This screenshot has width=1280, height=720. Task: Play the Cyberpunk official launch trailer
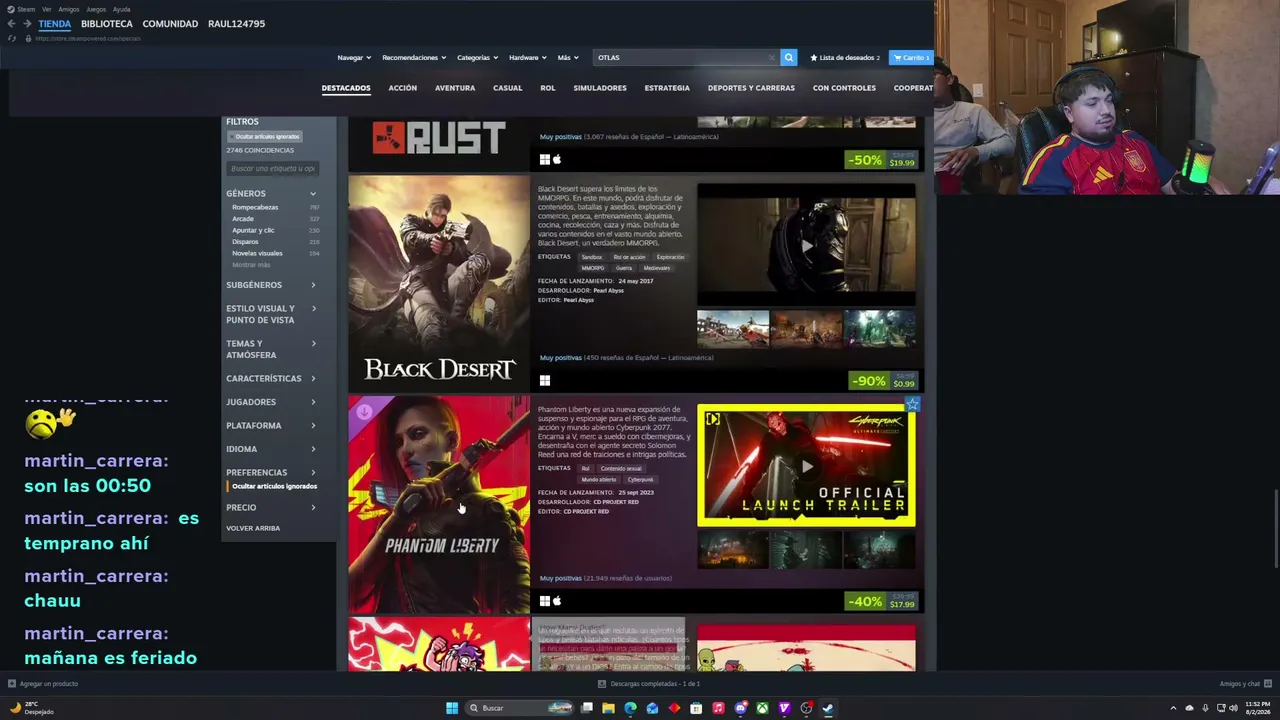click(x=806, y=466)
